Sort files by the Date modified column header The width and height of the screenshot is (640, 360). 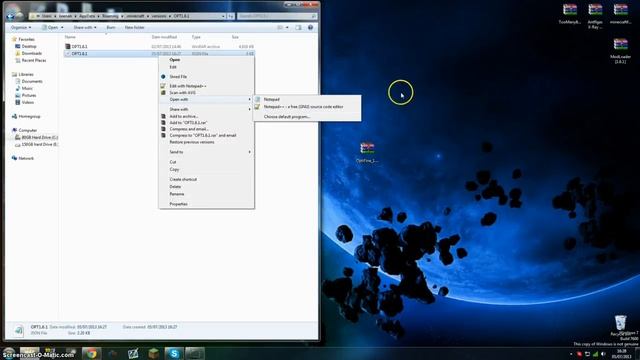[164, 37]
